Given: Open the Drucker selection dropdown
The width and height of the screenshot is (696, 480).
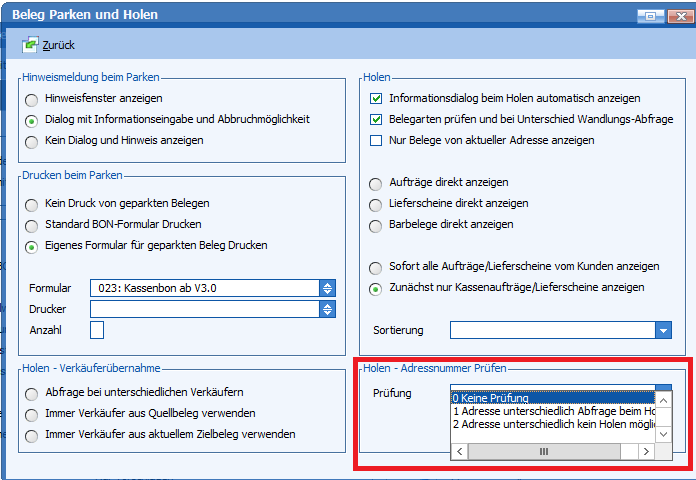Looking at the screenshot, I should (326, 309).
